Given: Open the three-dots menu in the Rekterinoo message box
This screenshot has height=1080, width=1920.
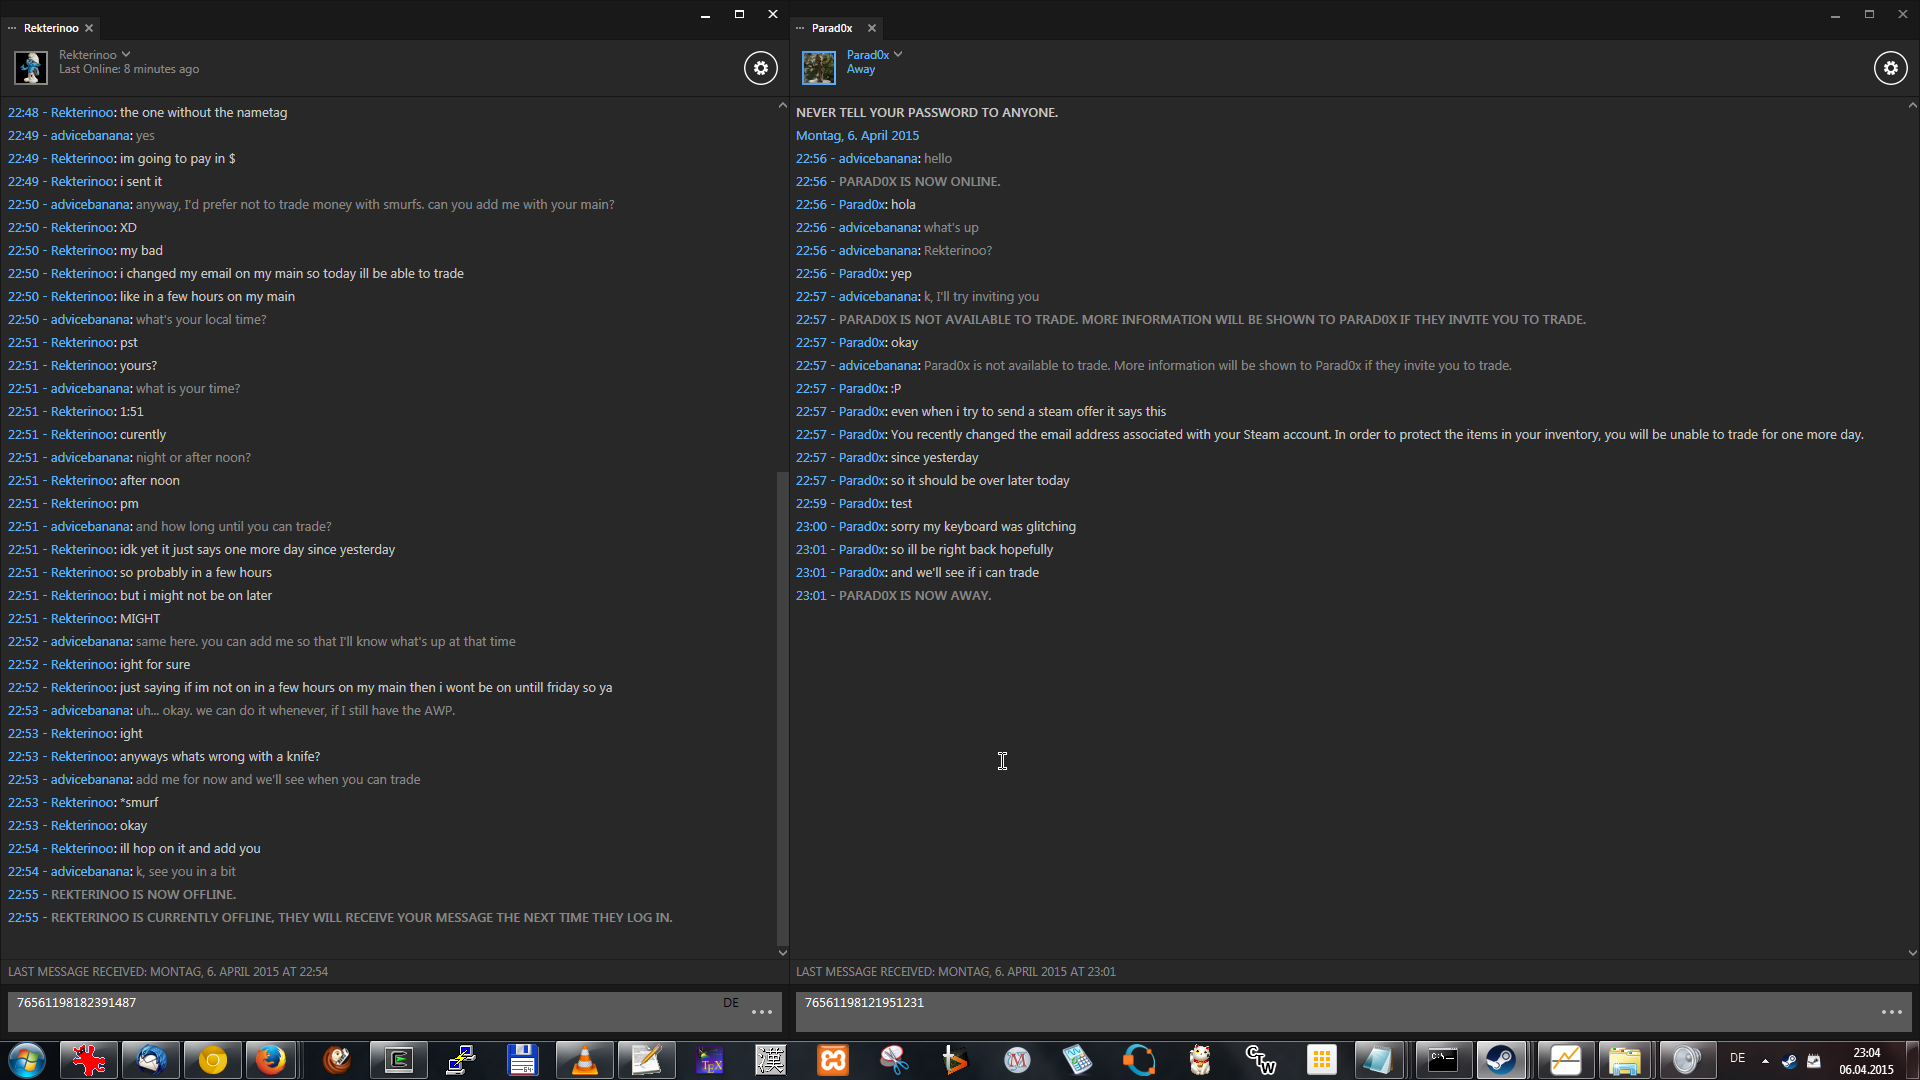Looking at the screenshot, I should coord(762,1012).
